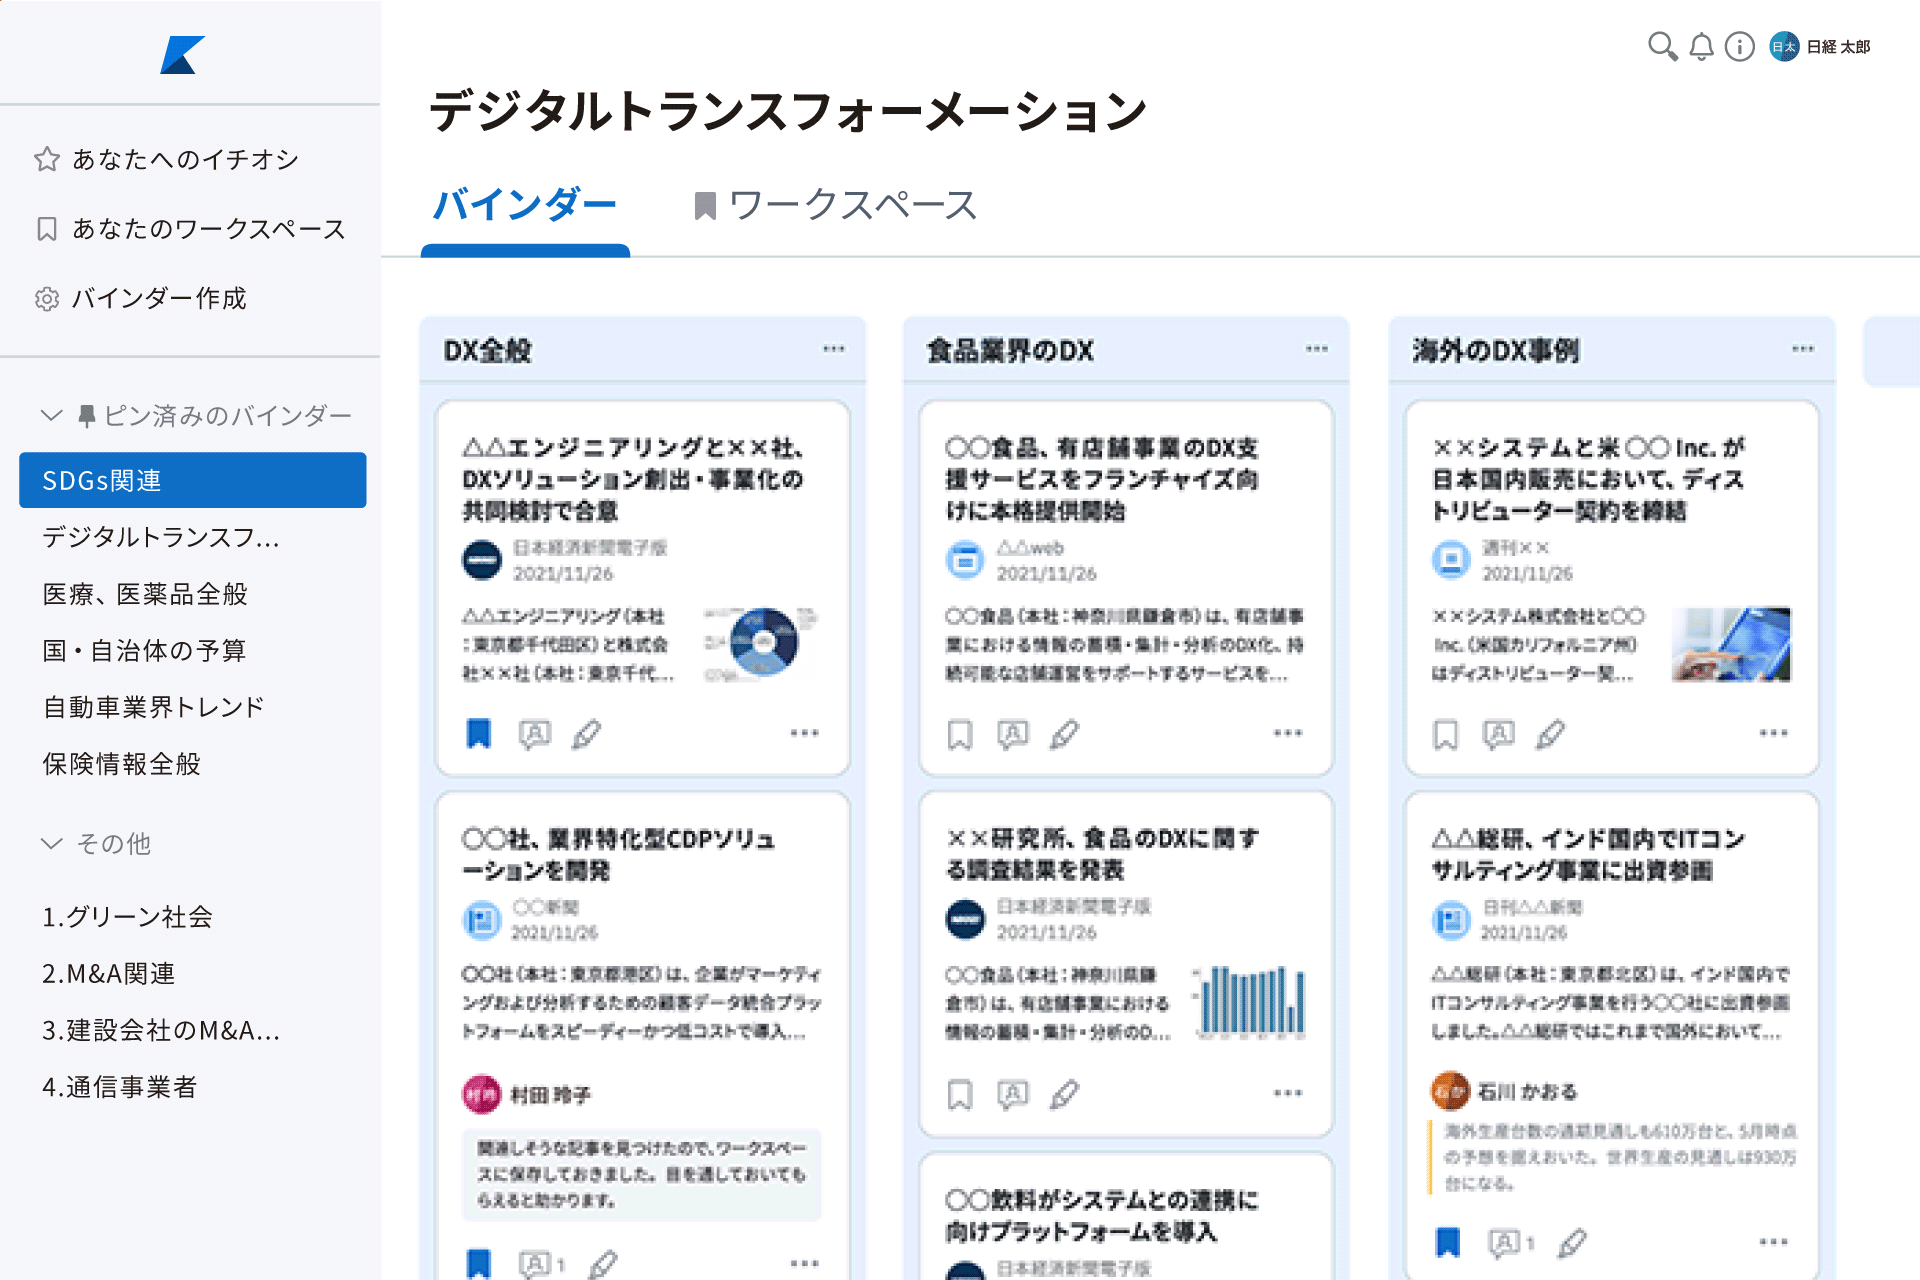Open ××研究所、食品のDX article title
Viewport: 1920px width, 1280px height.
click(x=1103, y=854)
